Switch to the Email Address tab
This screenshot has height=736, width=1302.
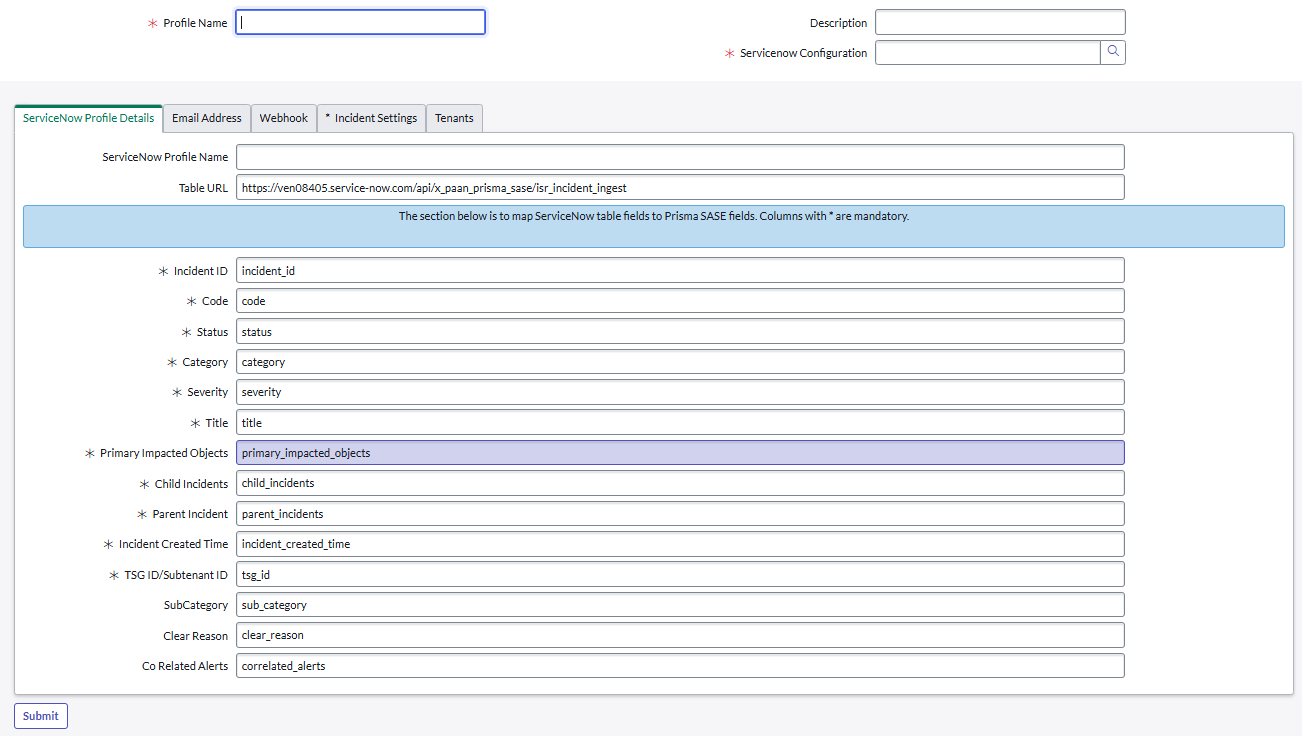pos(207,118)
